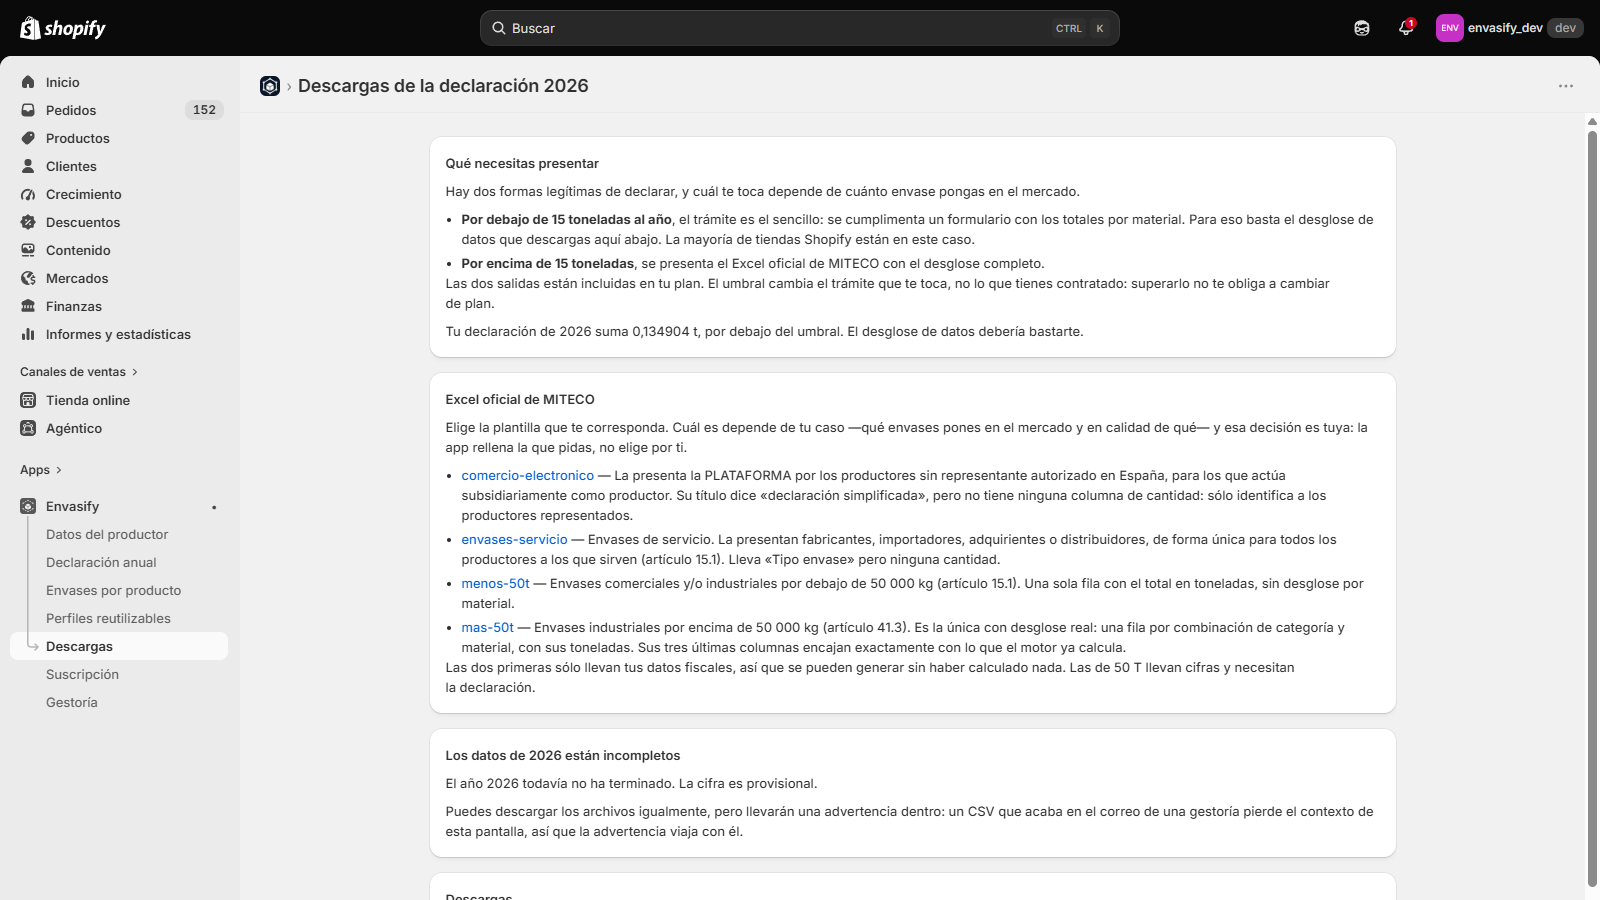
Task: Open the notifications bell
Action: point(1406,28)
